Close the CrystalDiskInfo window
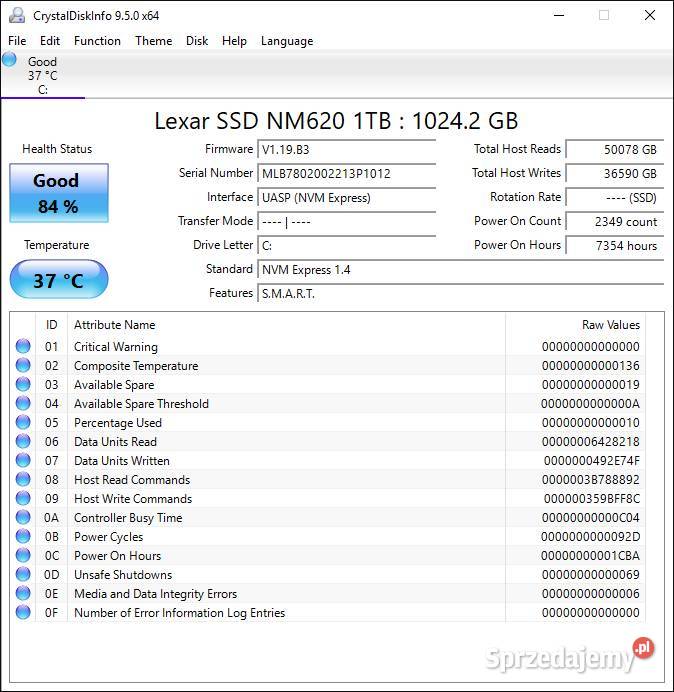 (x=650, y=15)
